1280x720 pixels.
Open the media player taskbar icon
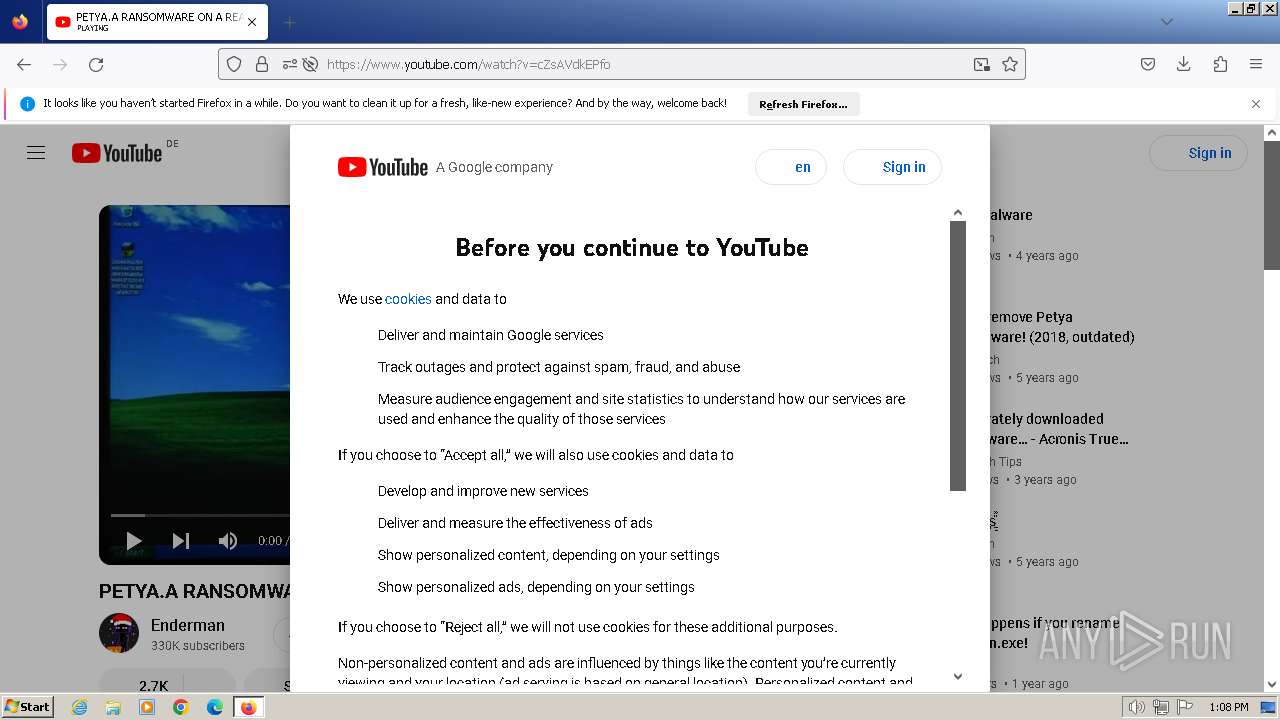coord(147,707)
